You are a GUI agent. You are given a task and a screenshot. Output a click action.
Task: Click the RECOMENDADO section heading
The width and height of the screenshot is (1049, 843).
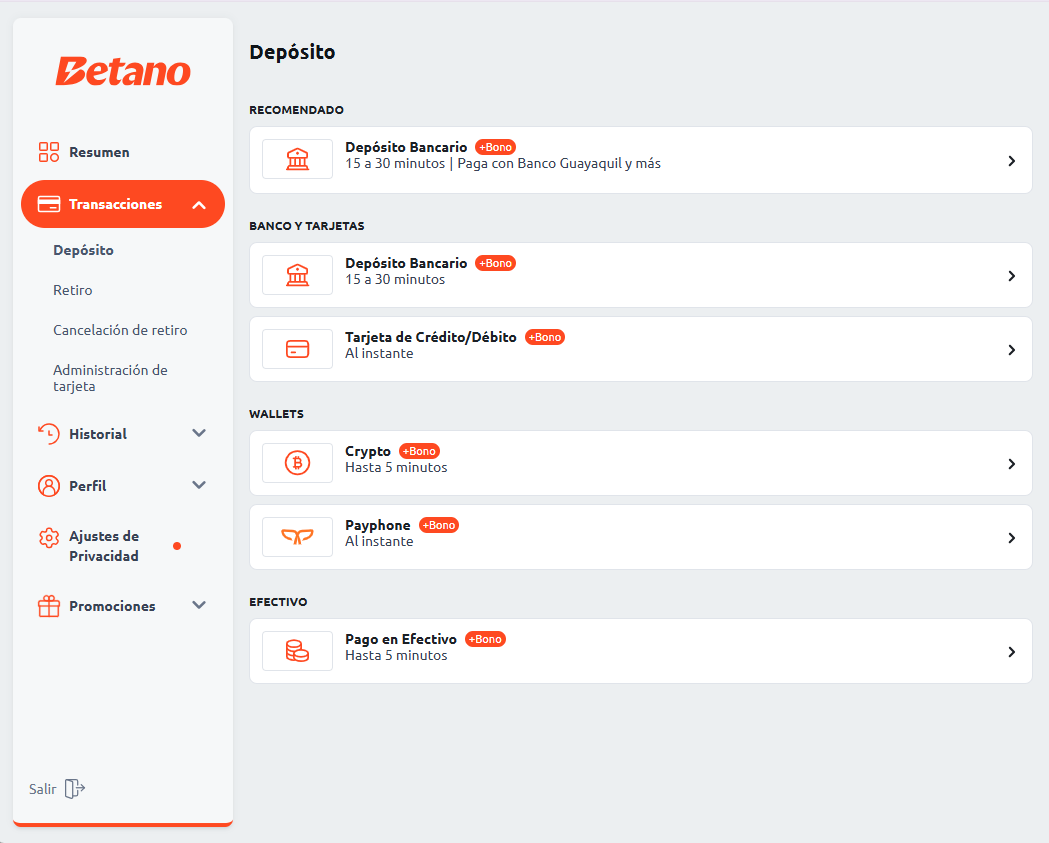[x=296, y=110]
